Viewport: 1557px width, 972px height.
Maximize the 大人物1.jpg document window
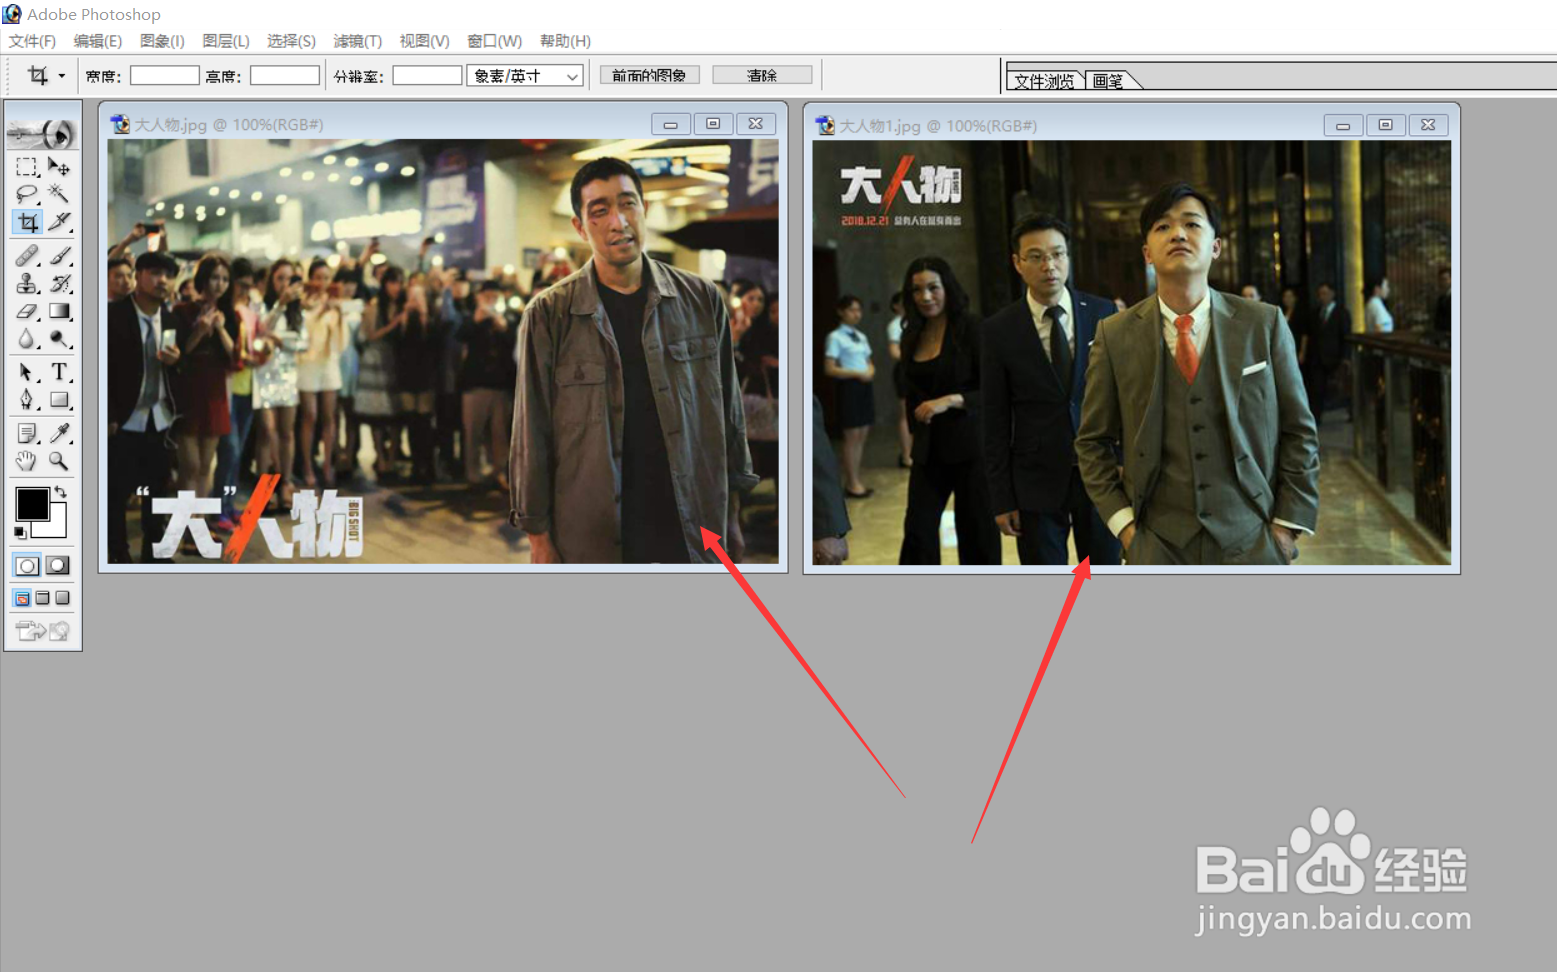1385,125
